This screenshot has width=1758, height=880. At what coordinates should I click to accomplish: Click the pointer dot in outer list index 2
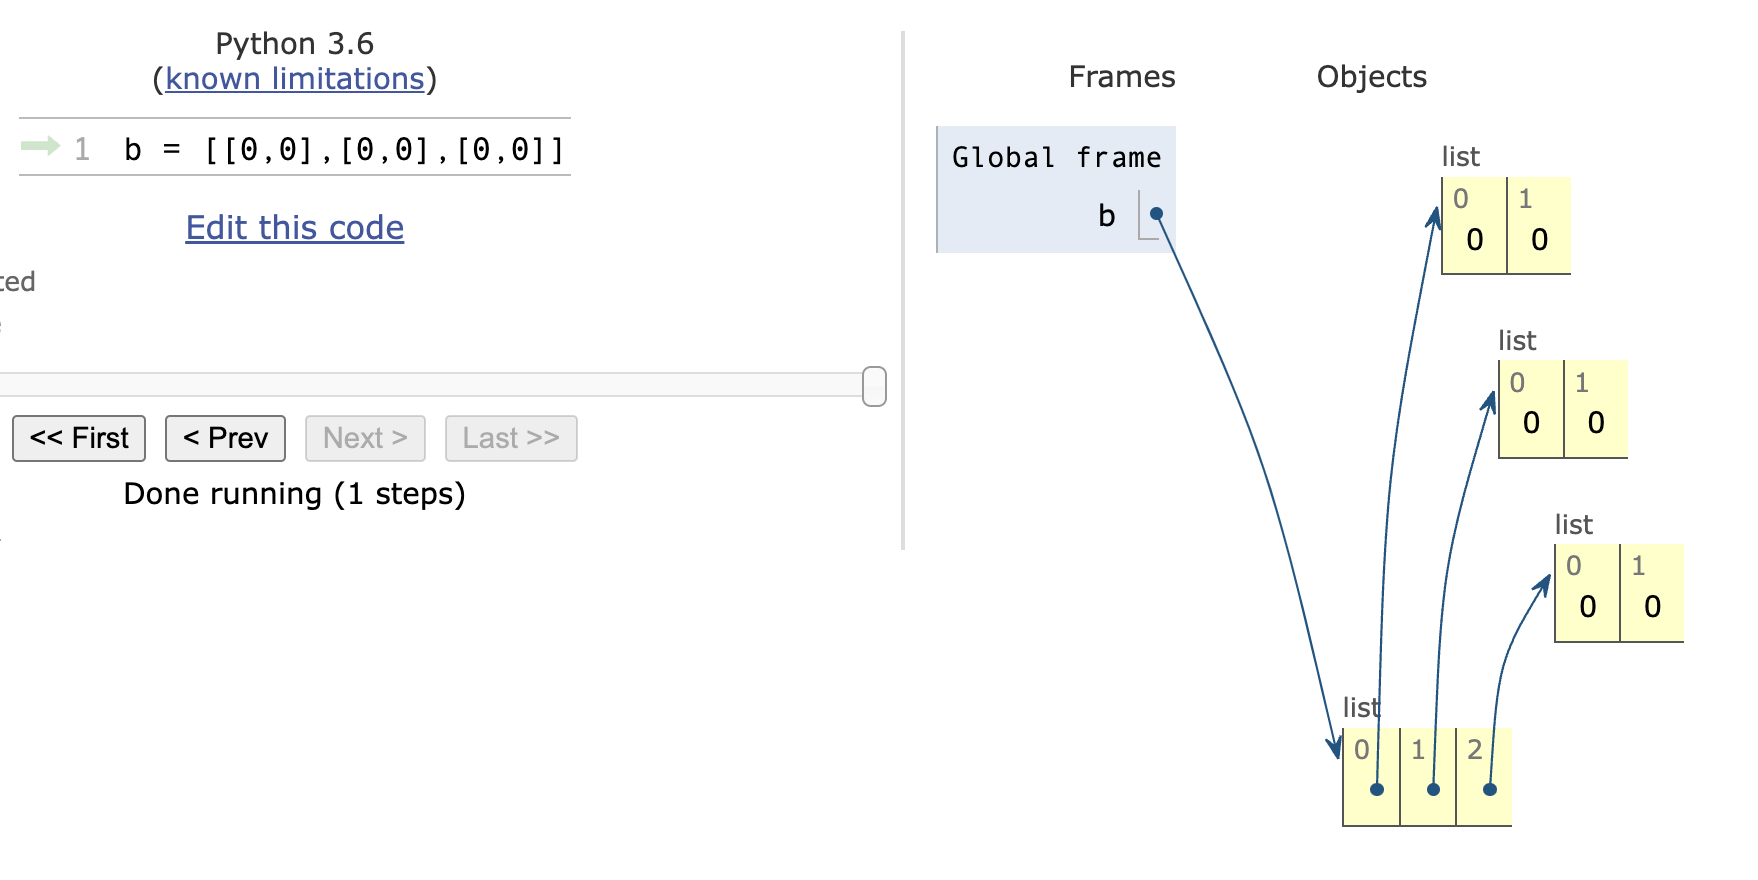(x=1490, y=789)
